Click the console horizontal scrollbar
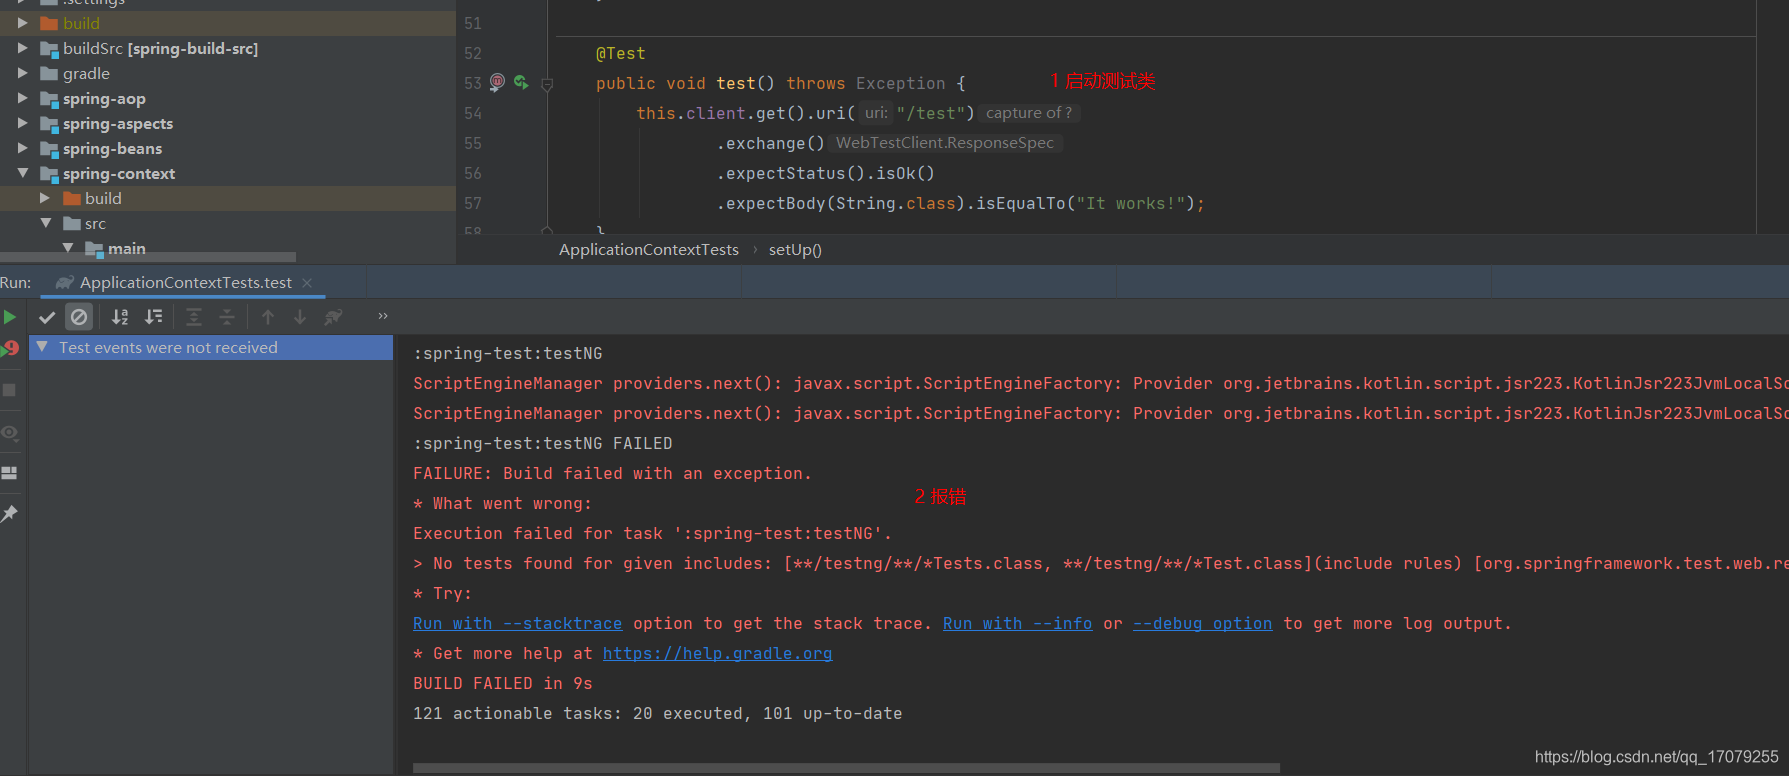The width and height of the screenshot is (1789, 776). [x=846, y=768]
